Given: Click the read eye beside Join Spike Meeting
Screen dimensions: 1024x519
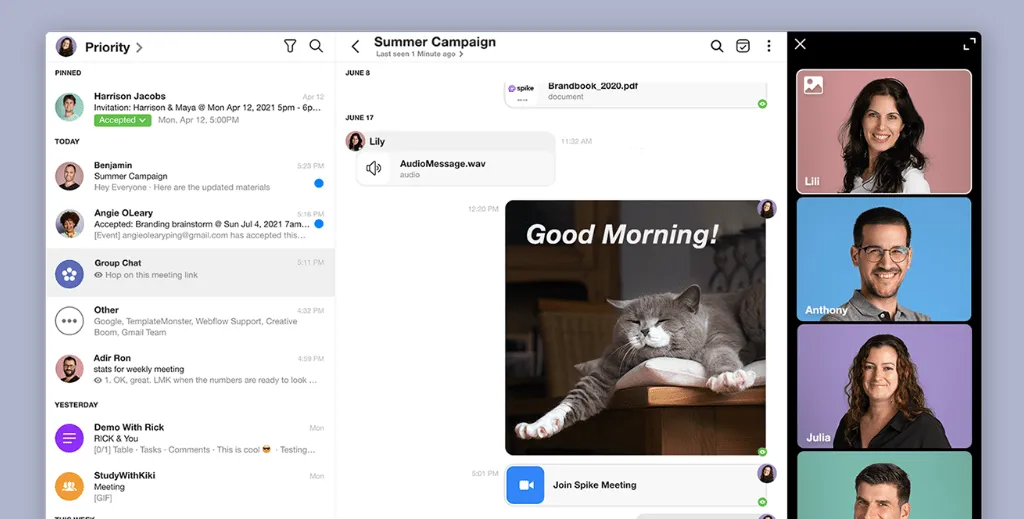Looking at the screenshot, I should point(762,502).
